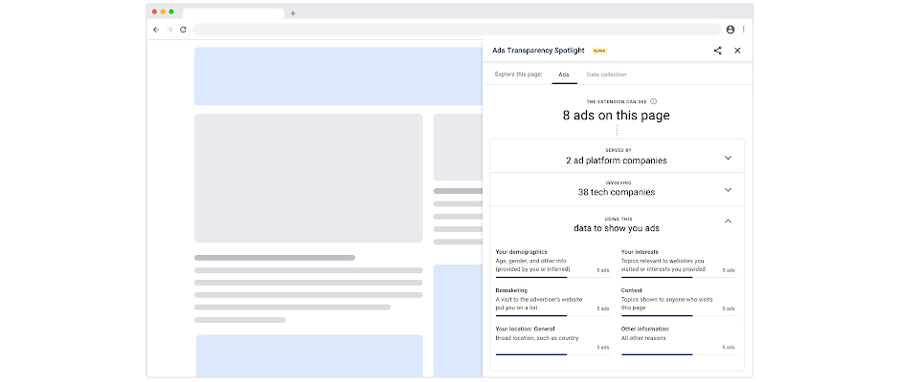Click the 'Context' heading
The width and height of the screenshot is (900, 382).
pyautogui.click(x=631, y=290)
